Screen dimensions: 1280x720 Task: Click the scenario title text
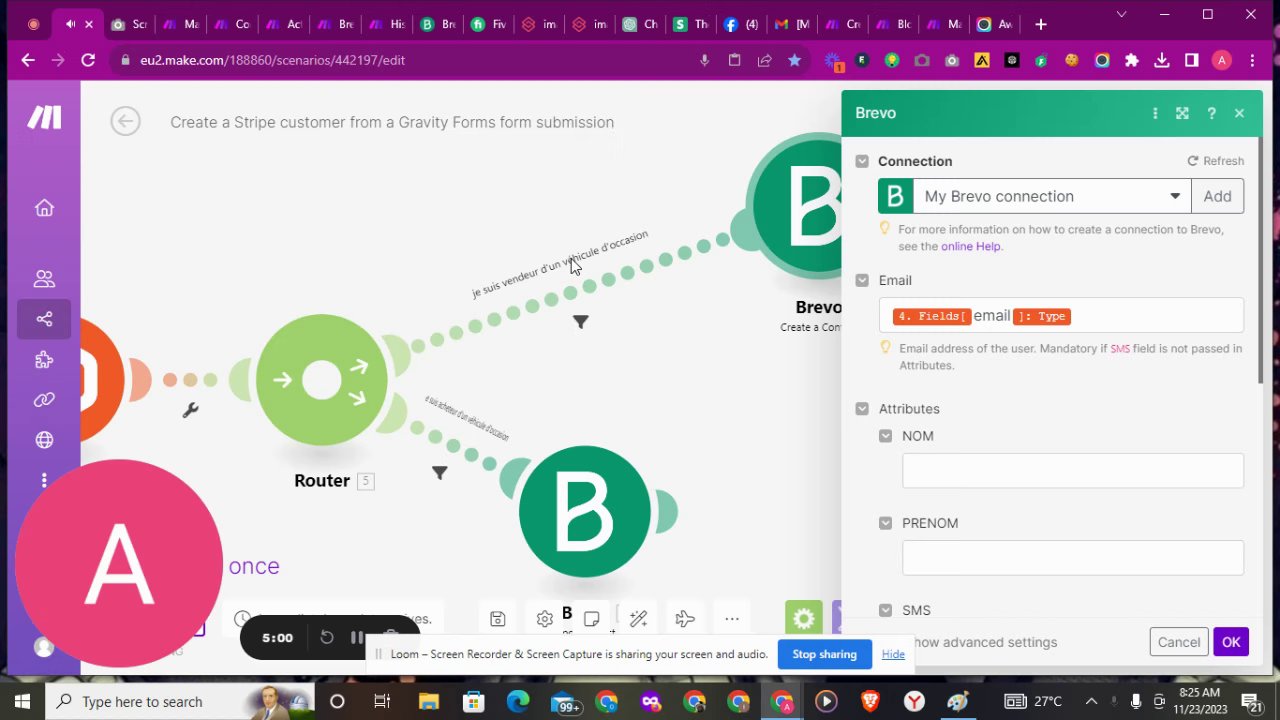click(392, 122)
